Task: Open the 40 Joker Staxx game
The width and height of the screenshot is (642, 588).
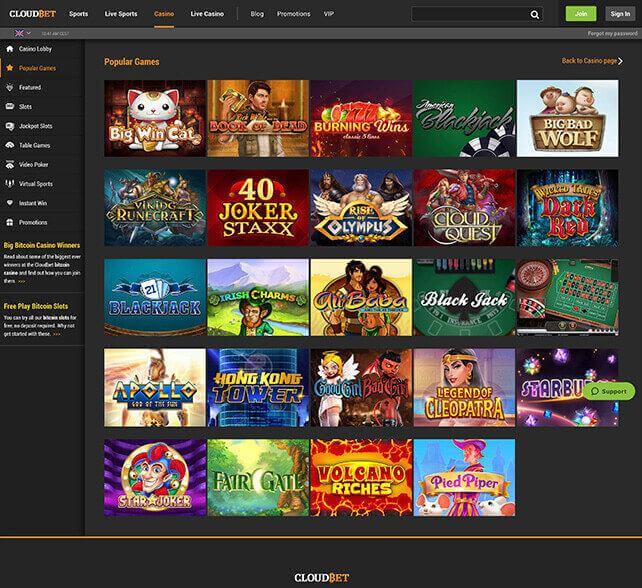Action: pyautogui.click(x=258, y=208)
